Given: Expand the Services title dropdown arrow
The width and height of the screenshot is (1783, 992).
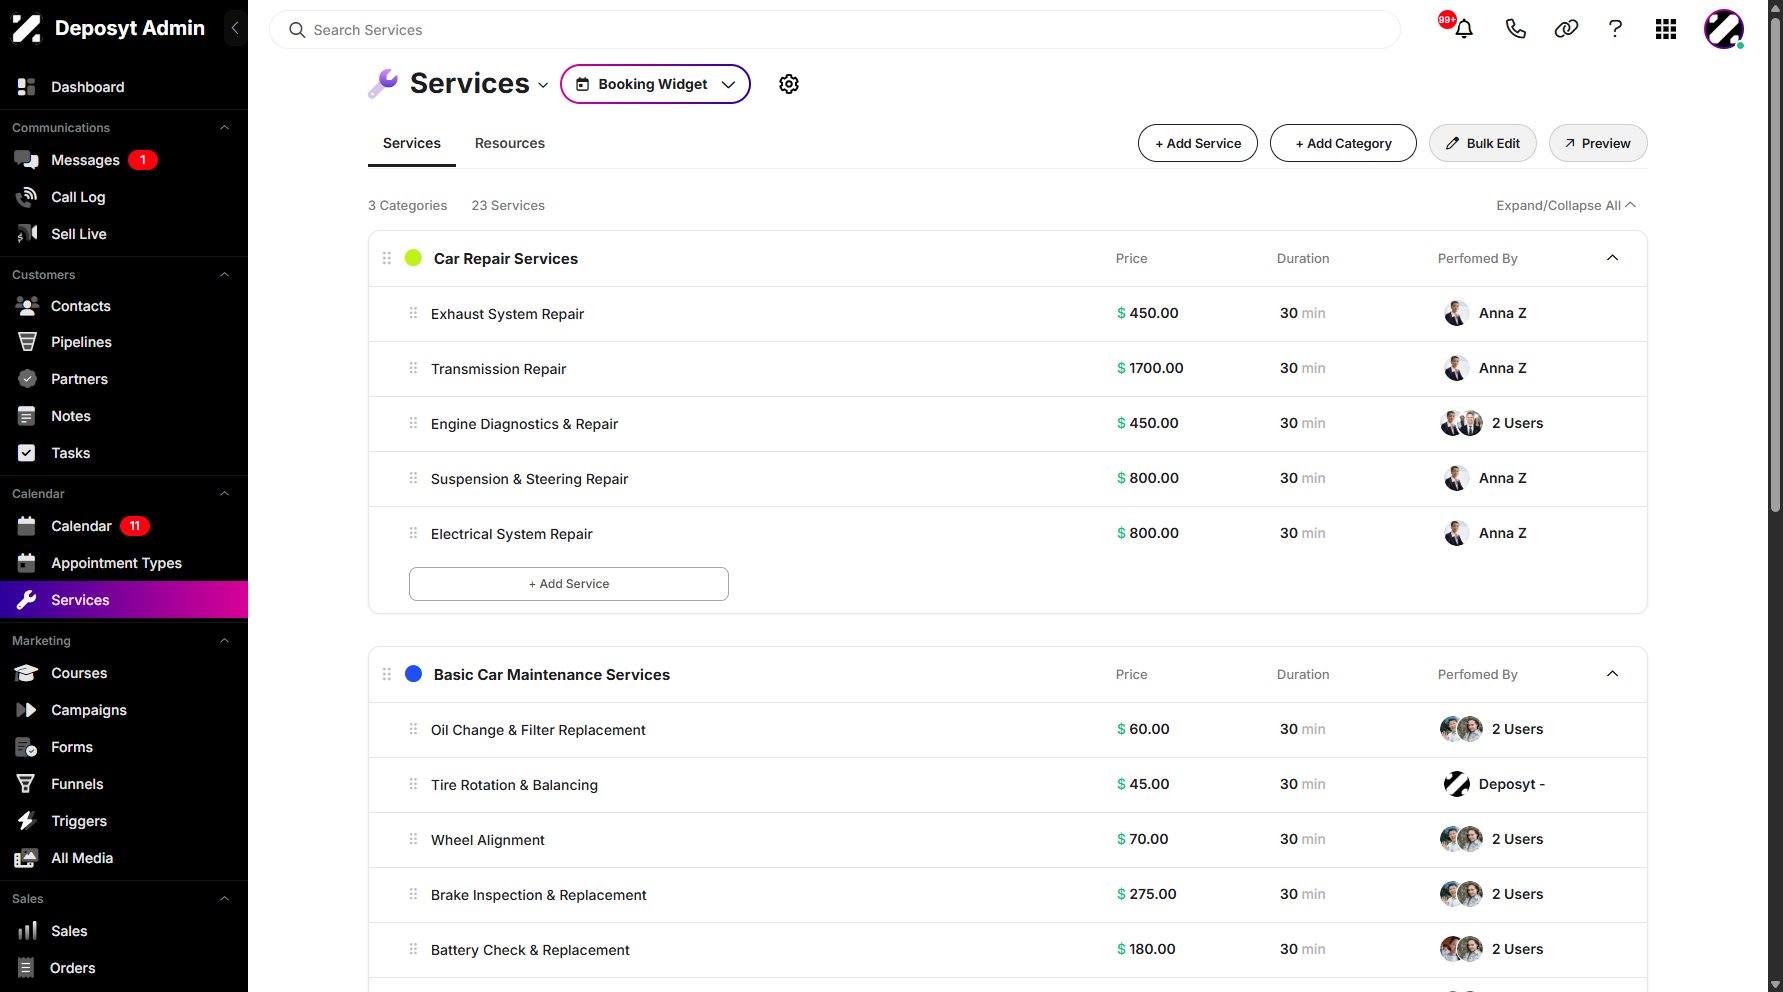Looking at the screenshot, I should [x=543, y=85].
